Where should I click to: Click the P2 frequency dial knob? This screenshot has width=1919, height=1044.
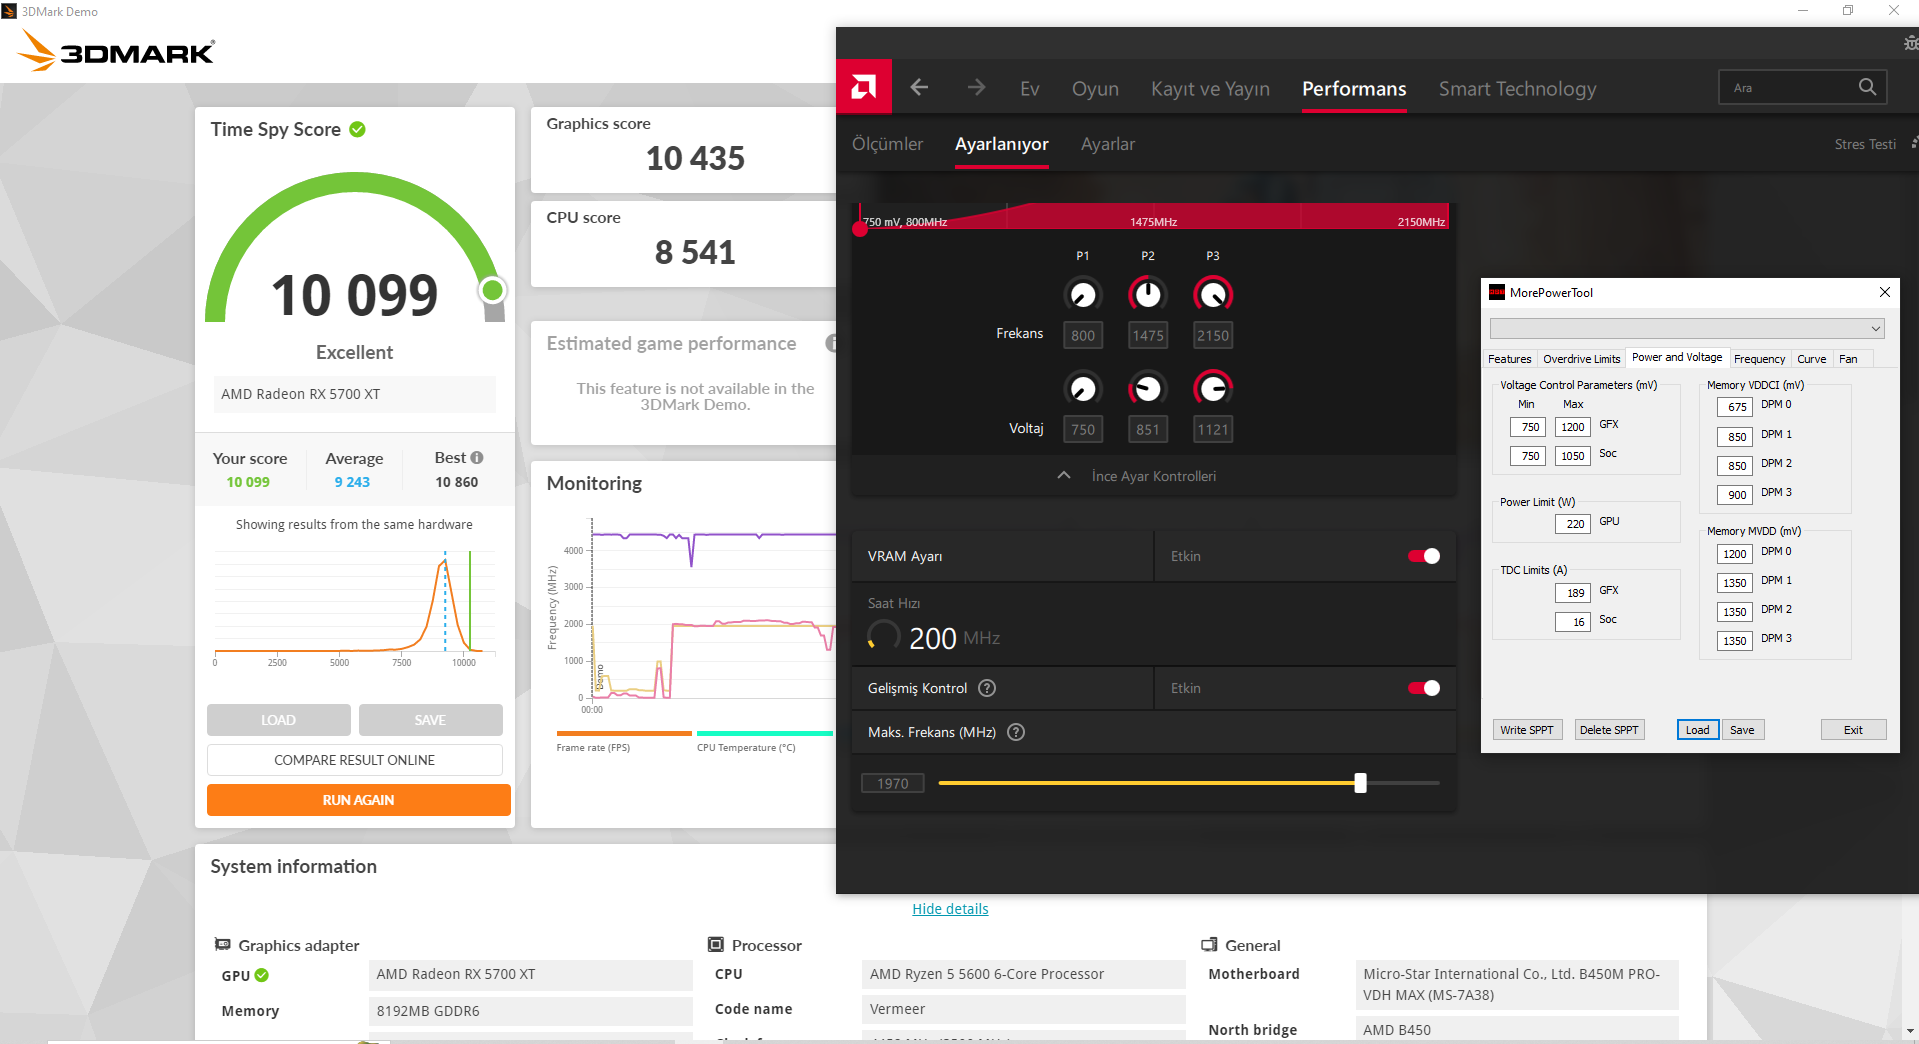pos(1148,294)
